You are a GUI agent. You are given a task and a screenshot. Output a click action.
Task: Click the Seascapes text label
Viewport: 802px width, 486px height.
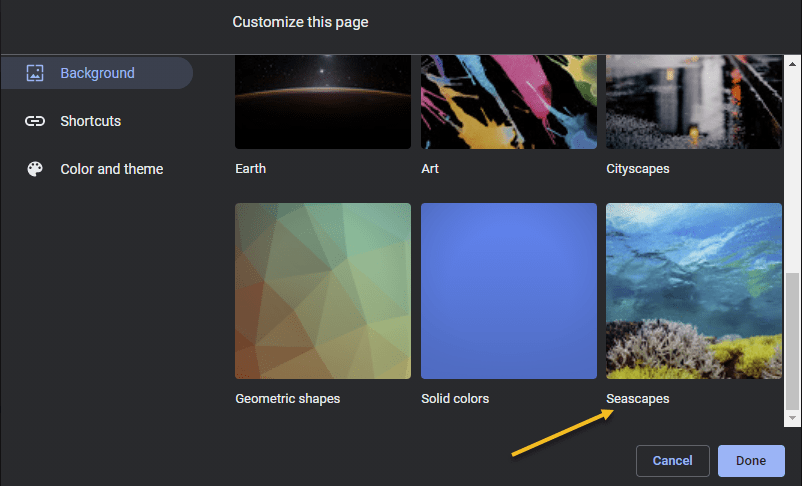(x=637, y=398)
